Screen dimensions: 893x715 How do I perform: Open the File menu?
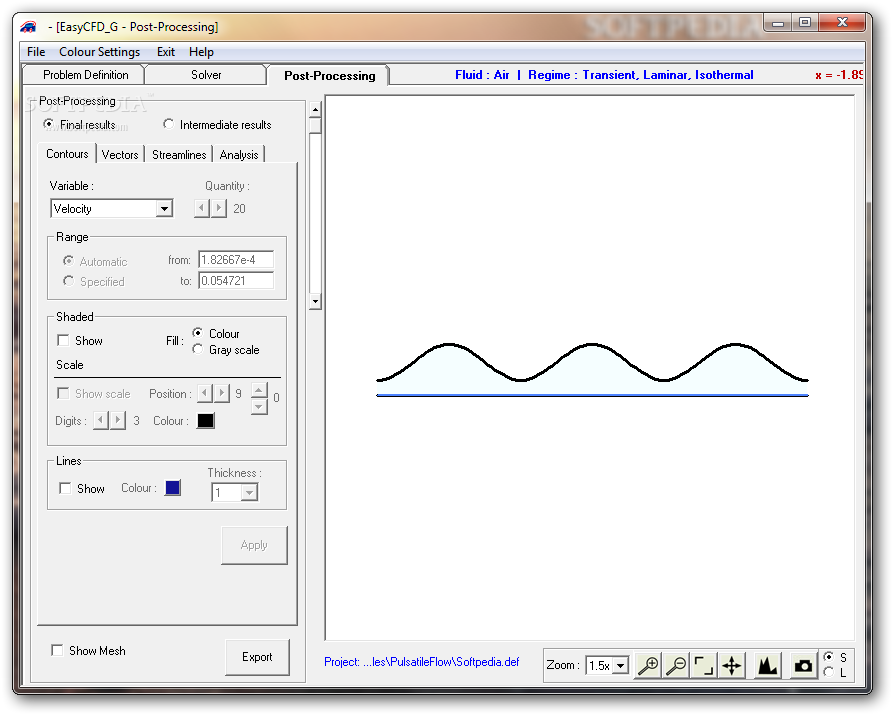(x=36, y=52)
